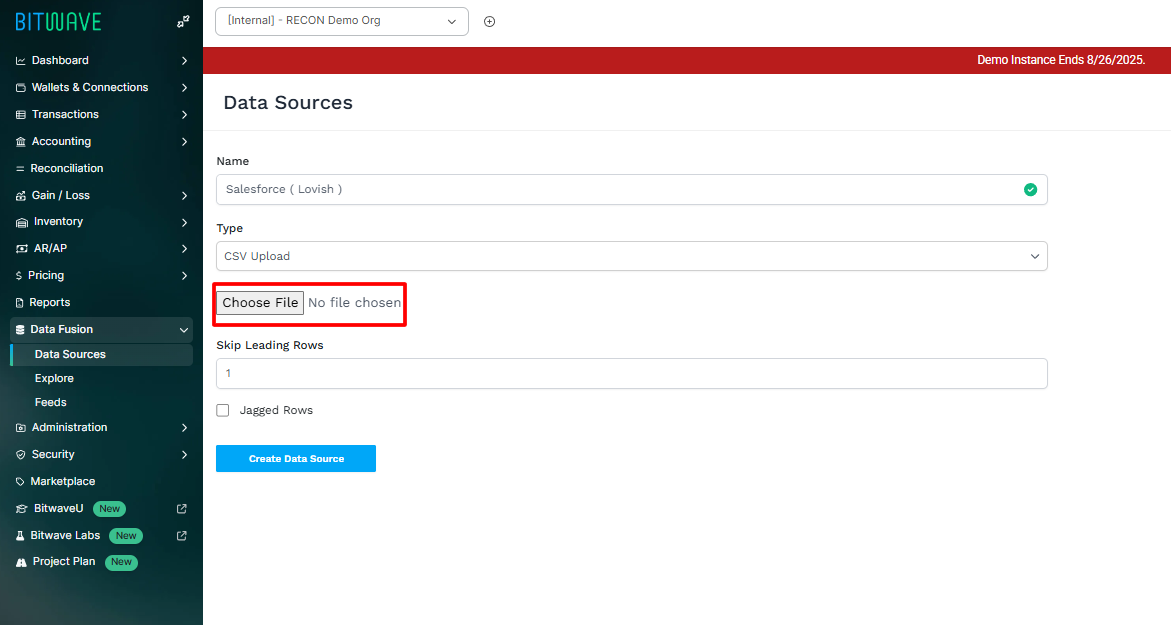Click the Data Sources page heading
This screenshot has height=625, width=1171.
pos(288,102)
